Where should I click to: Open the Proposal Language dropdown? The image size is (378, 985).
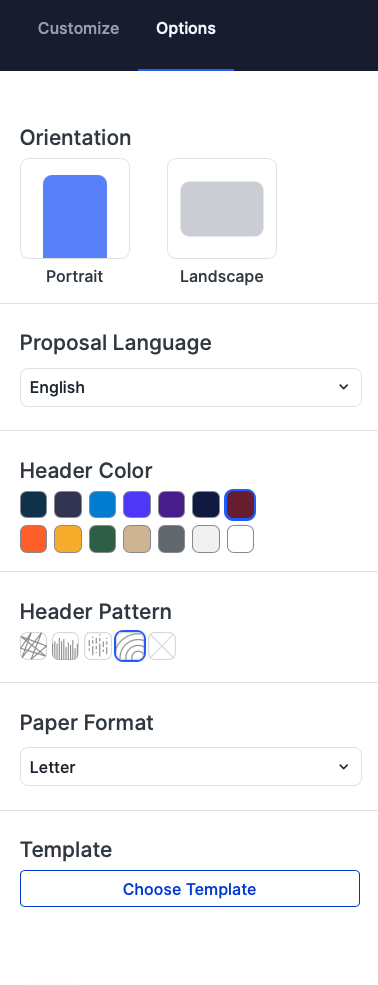click(191, 388)
